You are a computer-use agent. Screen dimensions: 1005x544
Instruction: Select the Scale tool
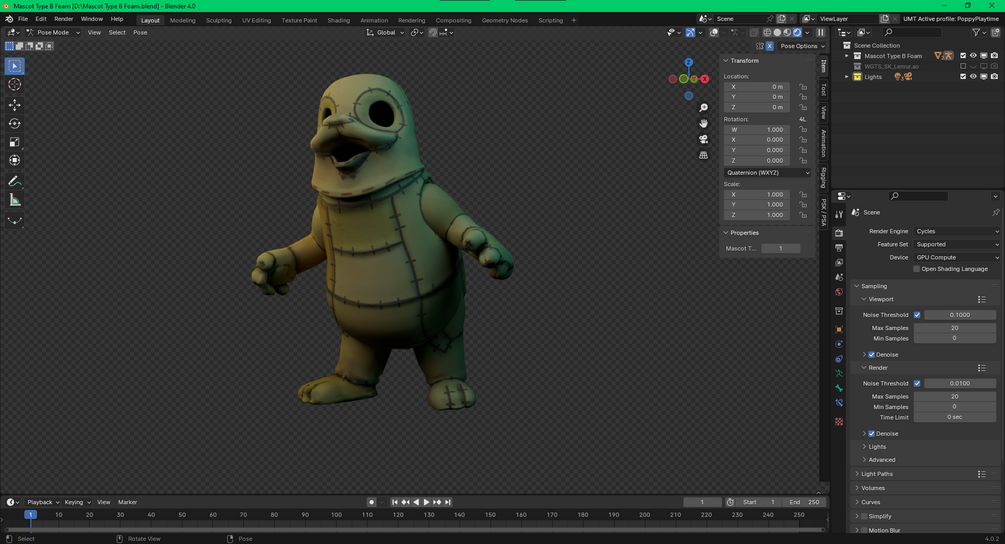pyautogui.click(x=14, y=142)
